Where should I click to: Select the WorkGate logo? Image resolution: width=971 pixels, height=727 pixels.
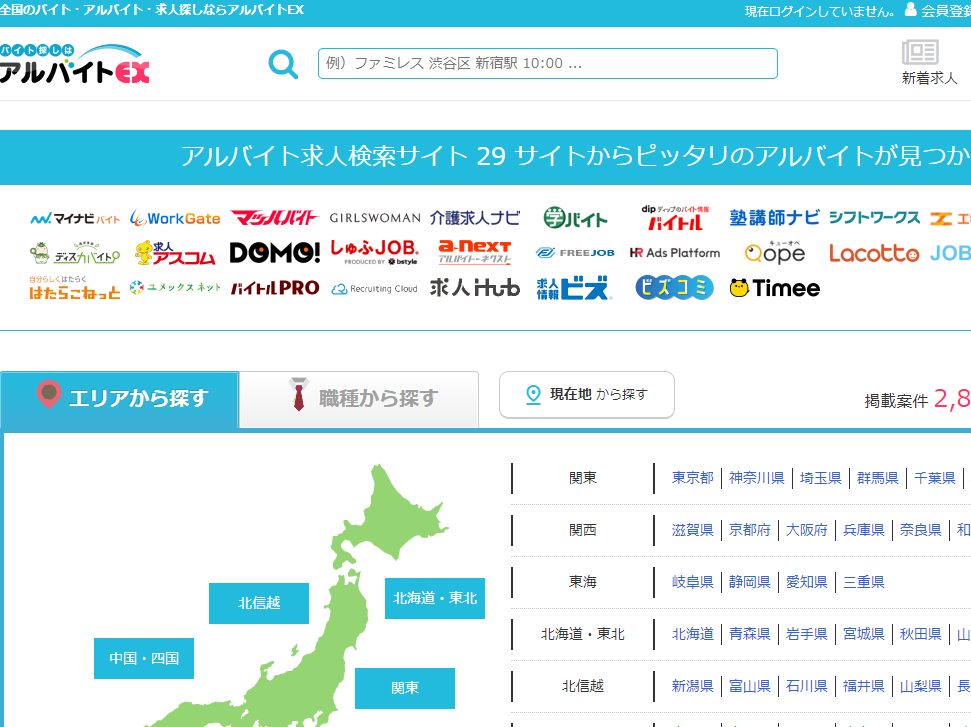coord(175,218)
